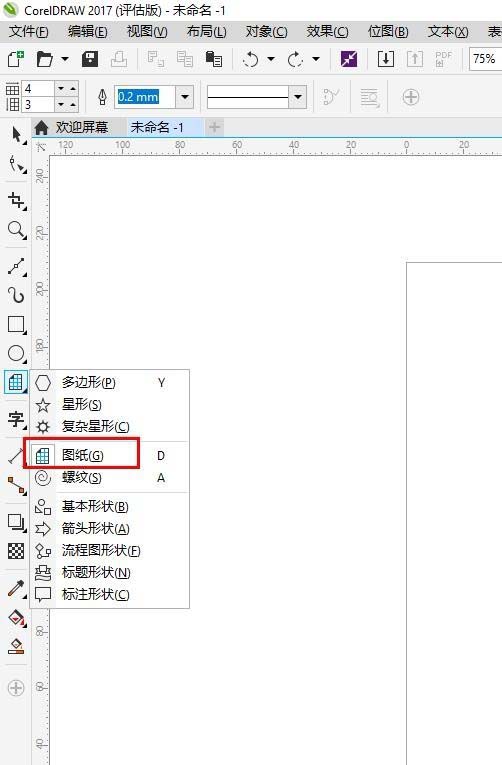Select the Artistic media tool
This screenshot has width=502, height=765.
point(17,295)
